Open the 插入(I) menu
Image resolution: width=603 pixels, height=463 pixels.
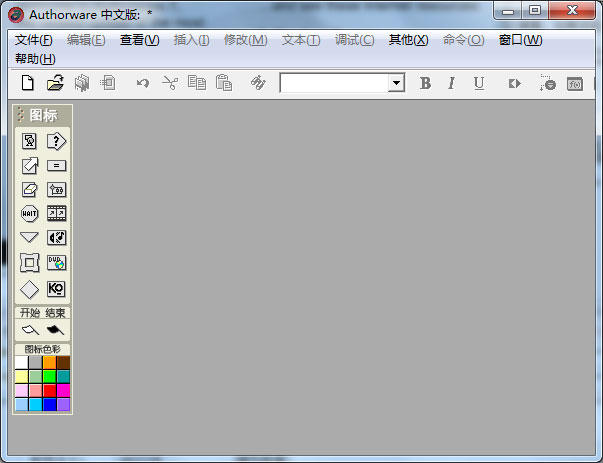pyautogui.click(x=191, y=40)
